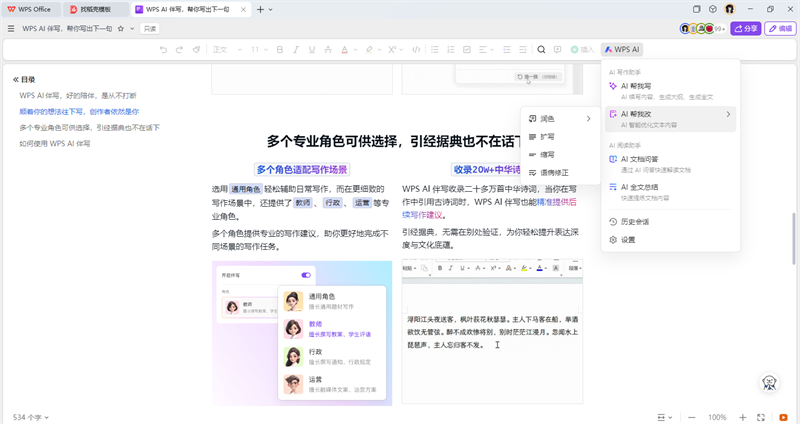The image size is (800, 424).
Task: Apply superscript X² formatting
Action: pyautogui.click(x=392, y=49)
